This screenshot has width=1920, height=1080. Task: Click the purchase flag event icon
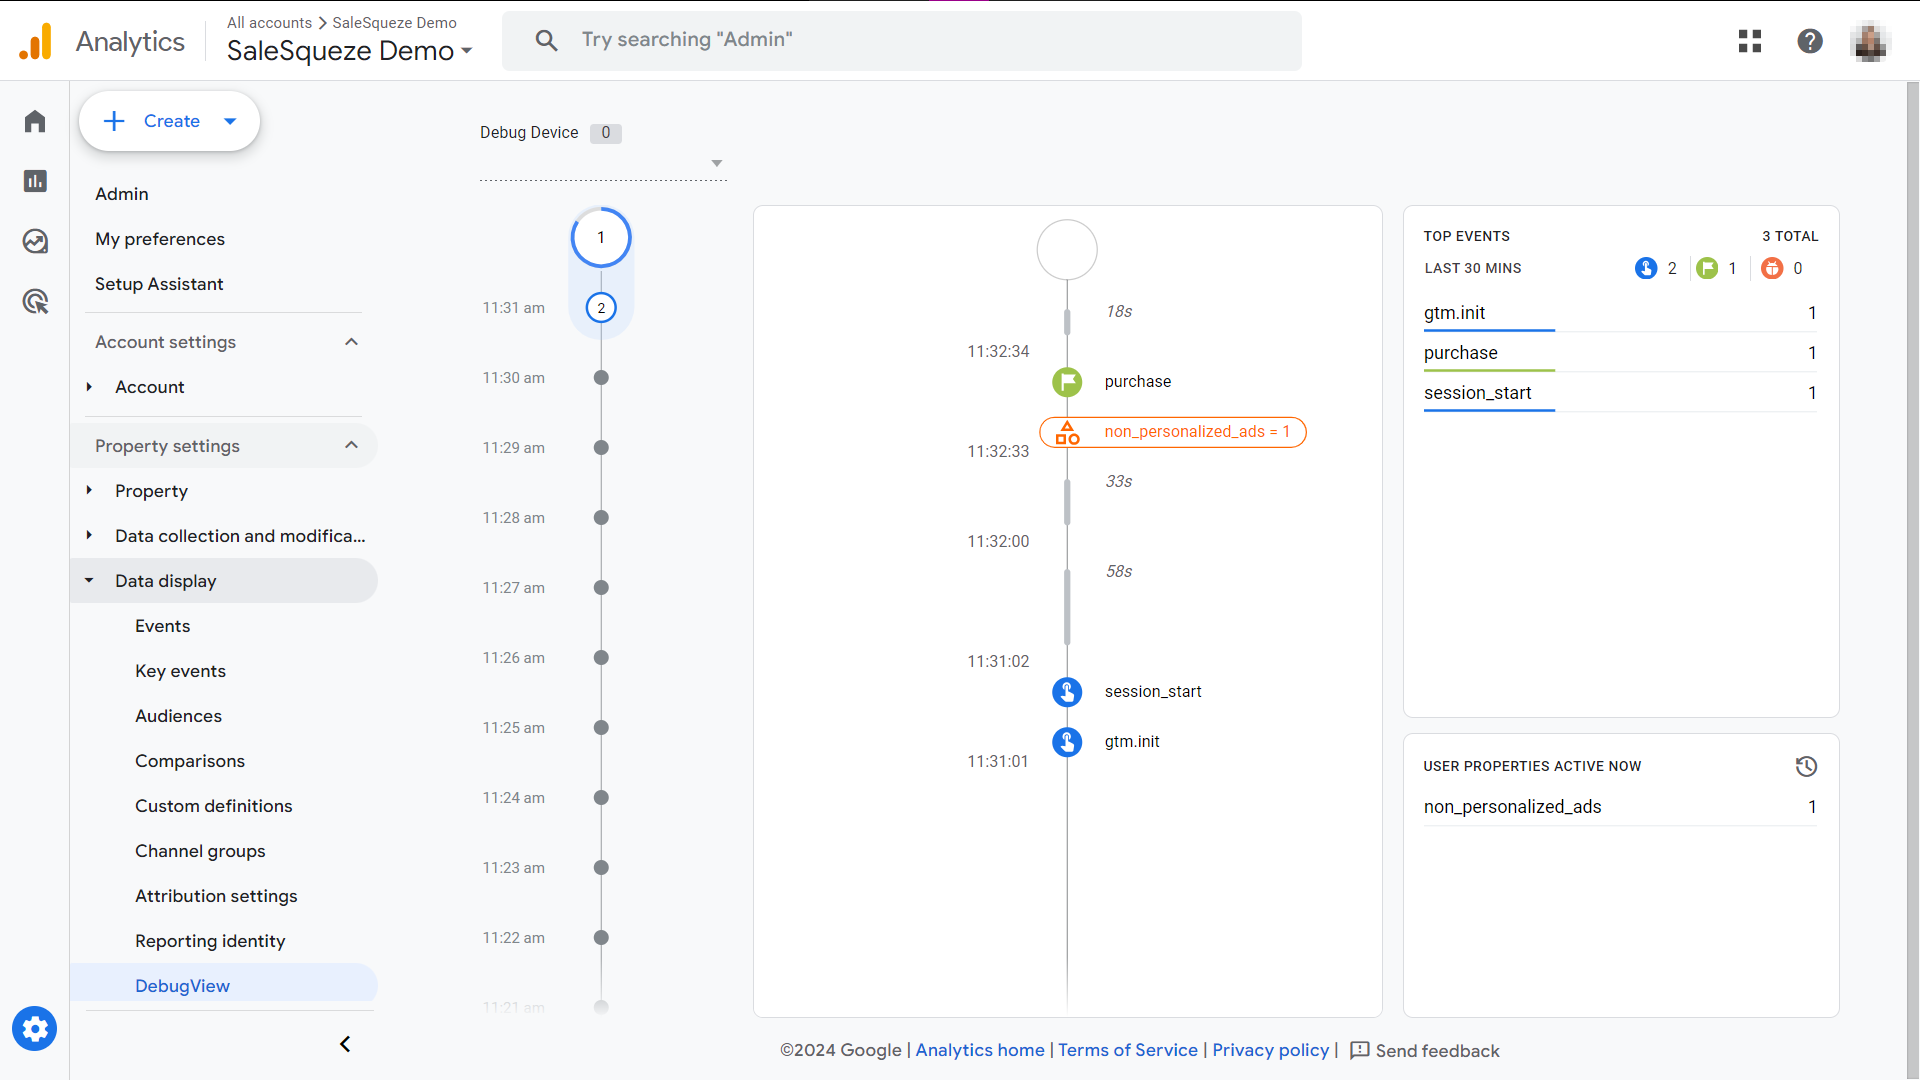(x=1067, y=382)
